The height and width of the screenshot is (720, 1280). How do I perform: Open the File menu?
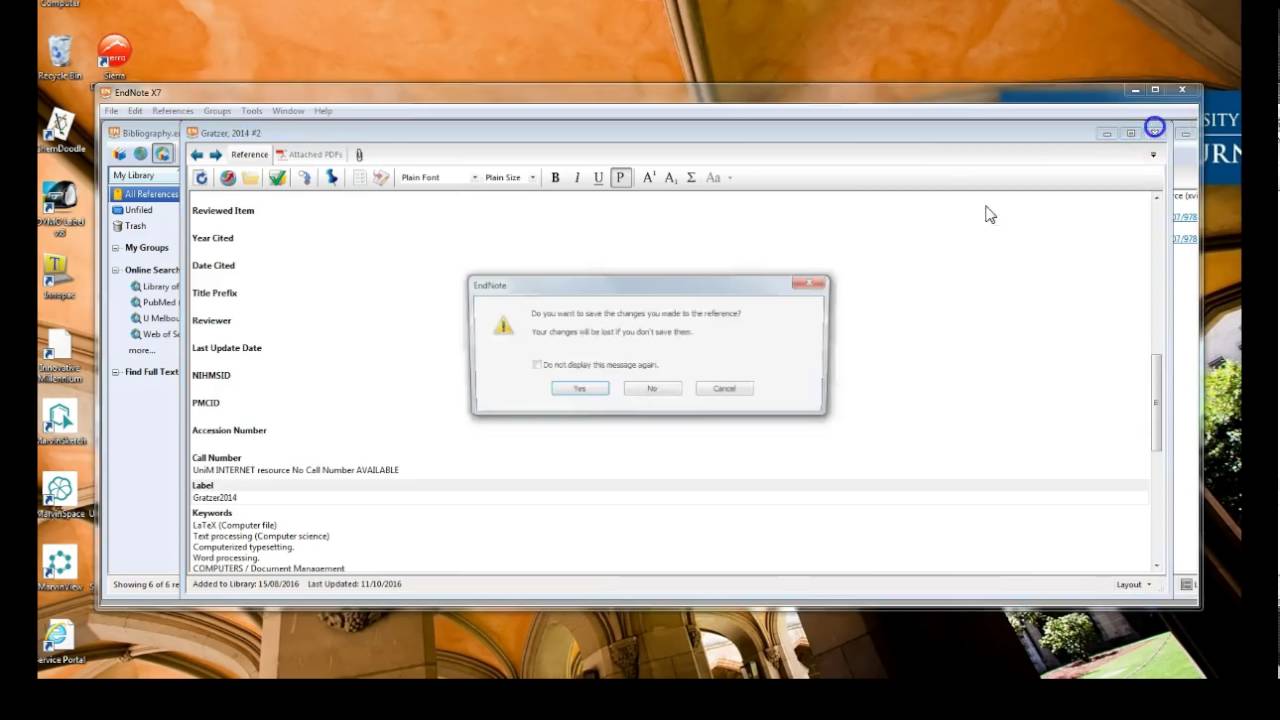click(111, 111)
